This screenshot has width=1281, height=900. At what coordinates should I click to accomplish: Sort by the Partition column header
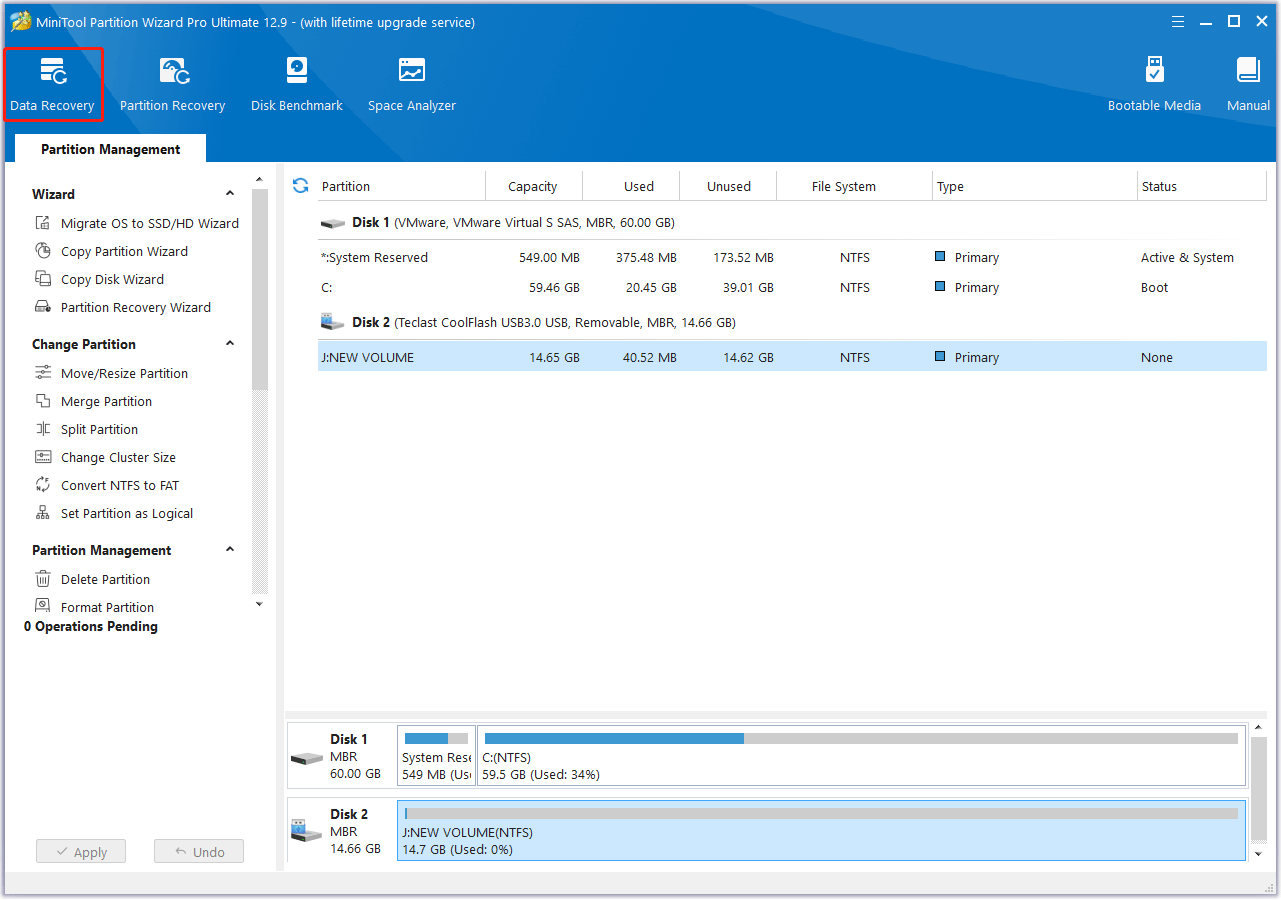coord(400,186)
